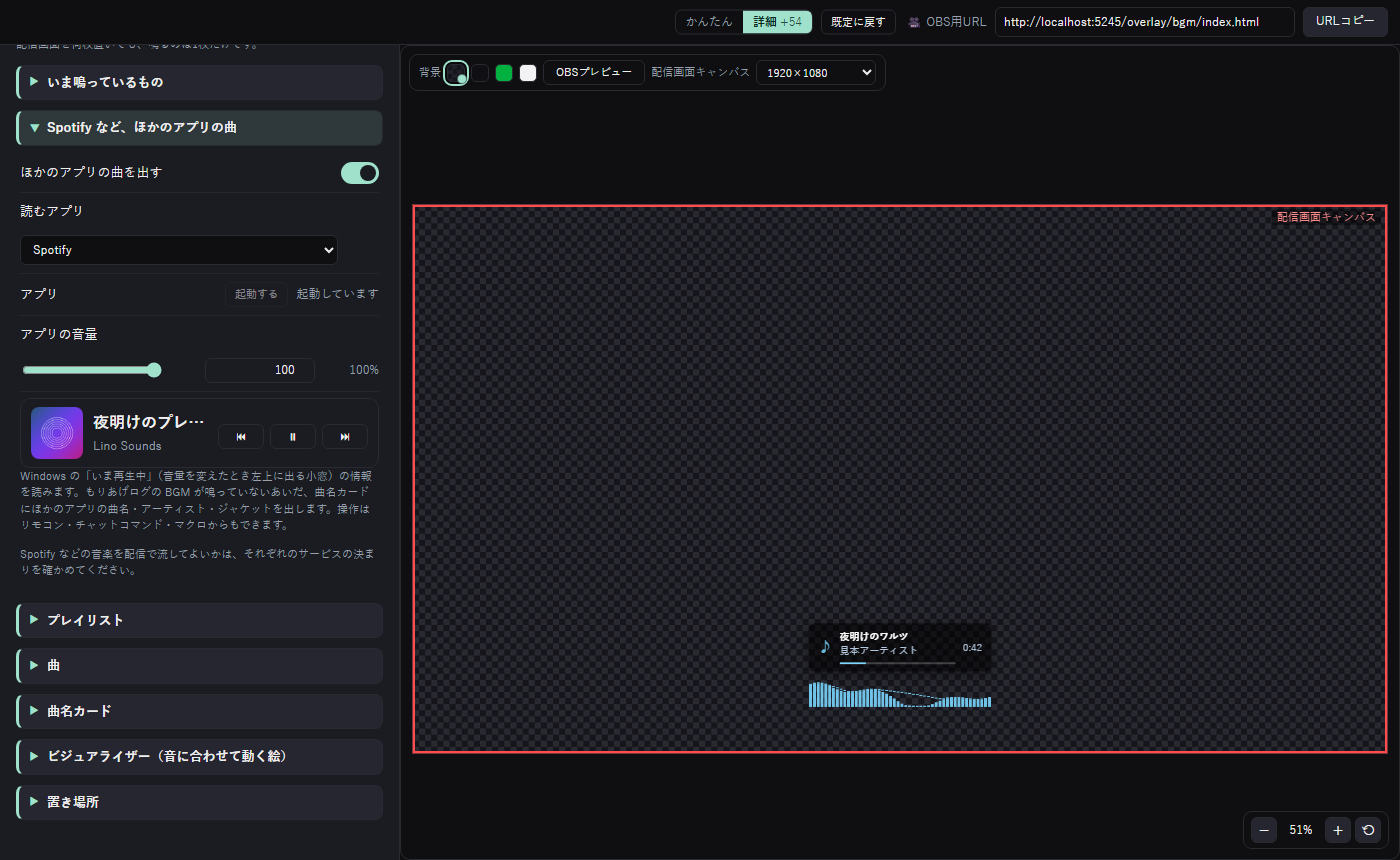Switch to かんたん mode
1400x860 pixels.
709,22
